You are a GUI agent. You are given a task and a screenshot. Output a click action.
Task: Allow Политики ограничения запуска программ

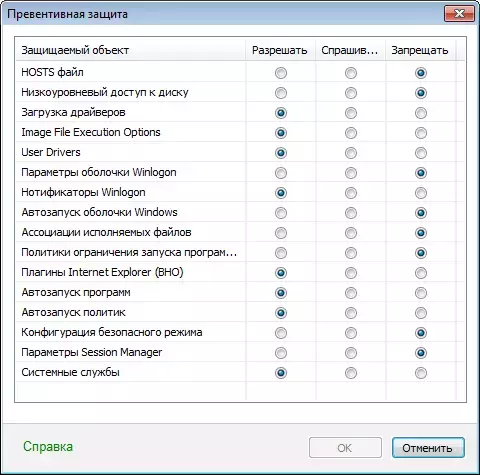point(281,253)
